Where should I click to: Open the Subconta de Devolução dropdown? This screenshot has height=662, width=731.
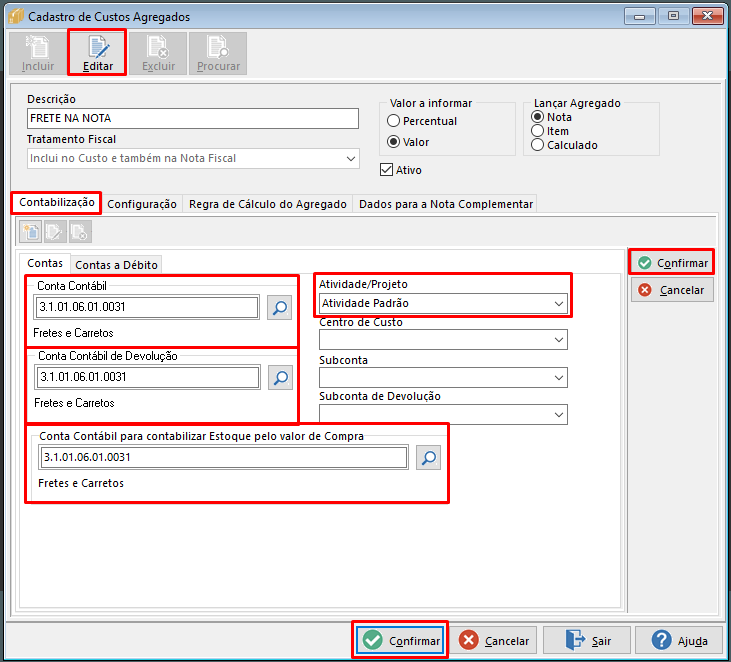(443, 414)
